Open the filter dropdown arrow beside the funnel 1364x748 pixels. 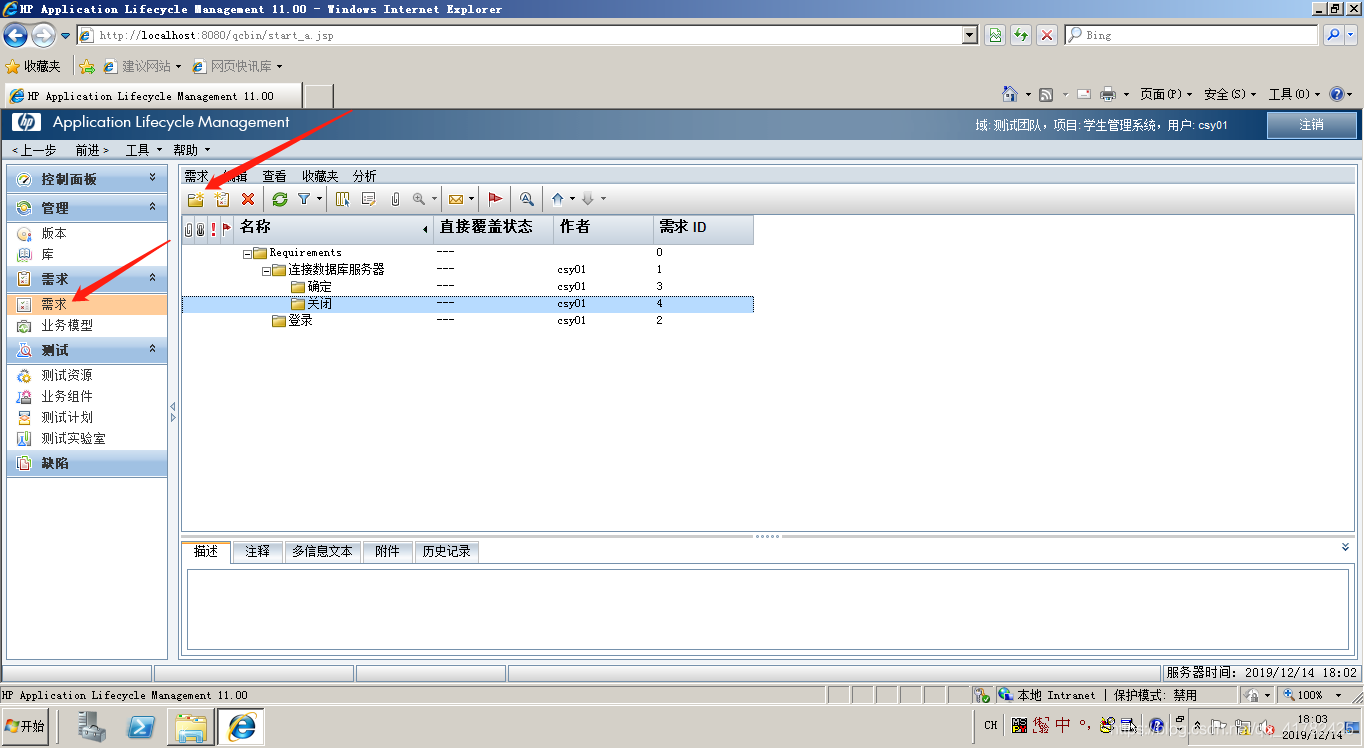320,199
